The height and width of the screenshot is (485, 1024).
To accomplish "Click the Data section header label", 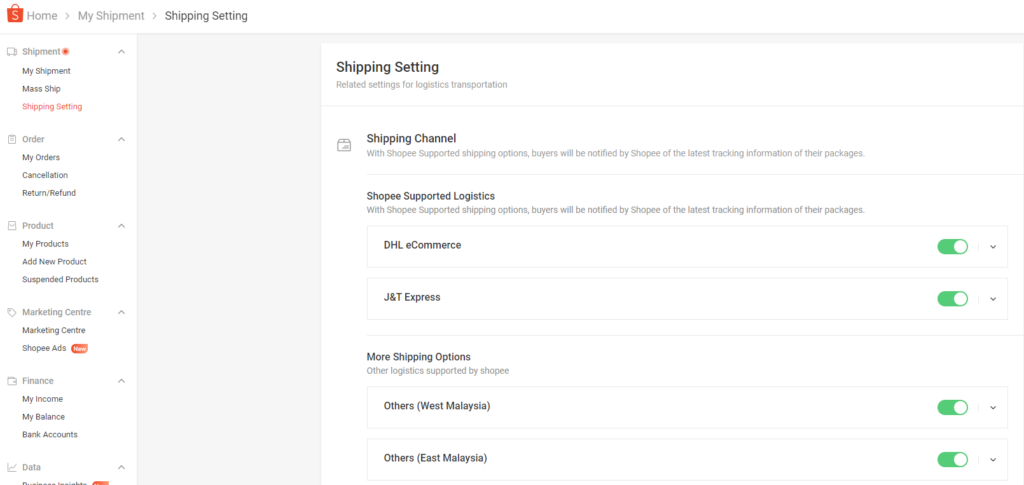I will tap(31, 467).
